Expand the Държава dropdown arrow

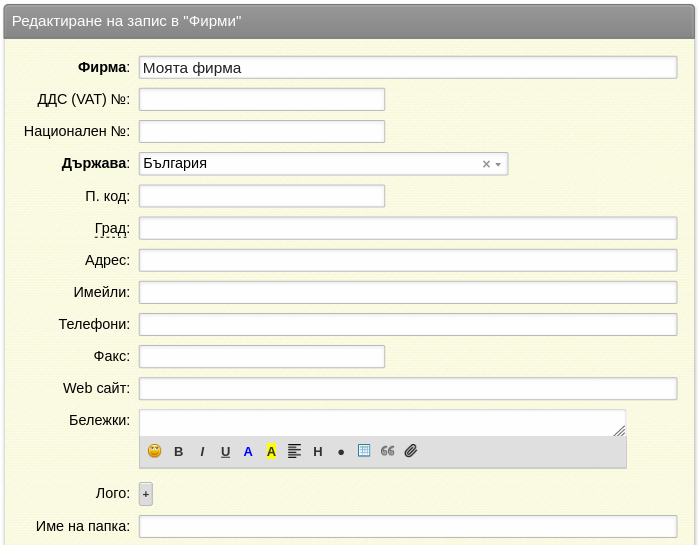click(498, 164)
